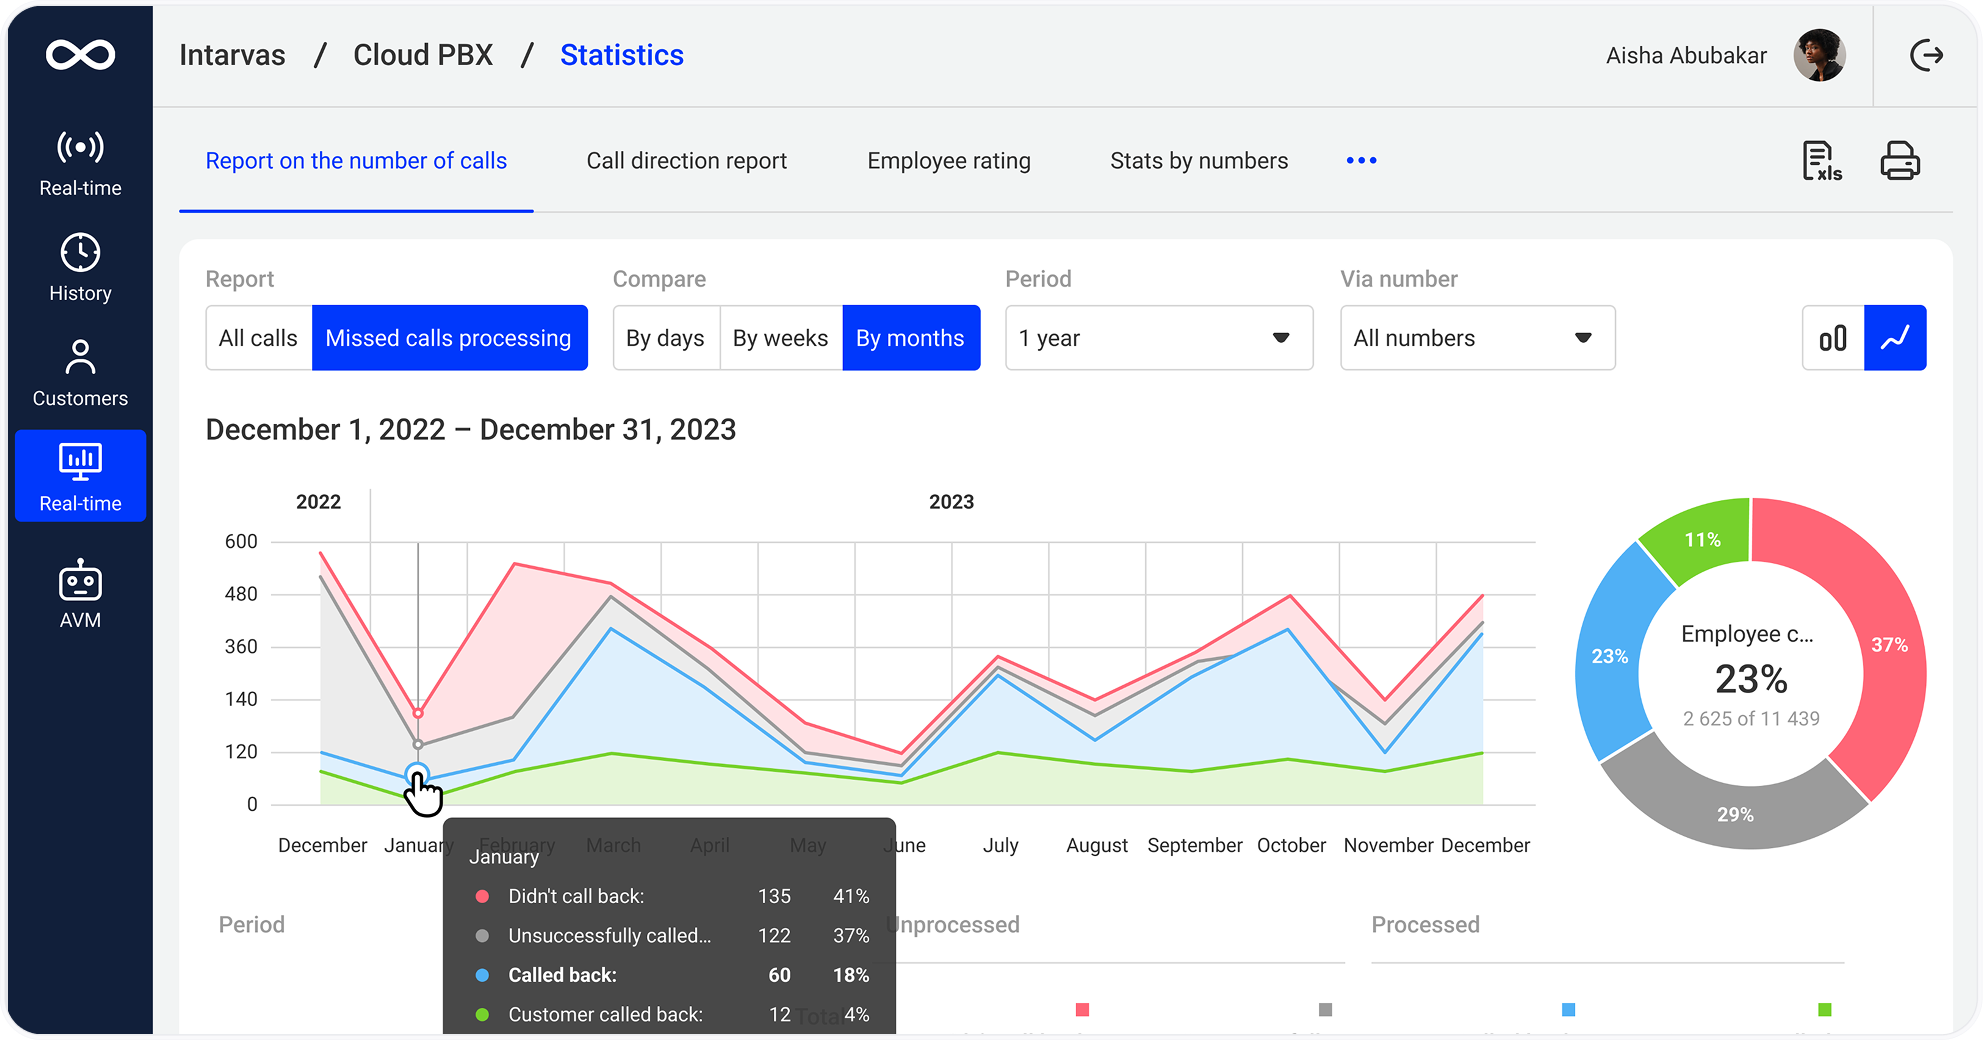Open the Real-time monitoring sidebar icon
The image size is (1983, 1041).
(80, 160)
